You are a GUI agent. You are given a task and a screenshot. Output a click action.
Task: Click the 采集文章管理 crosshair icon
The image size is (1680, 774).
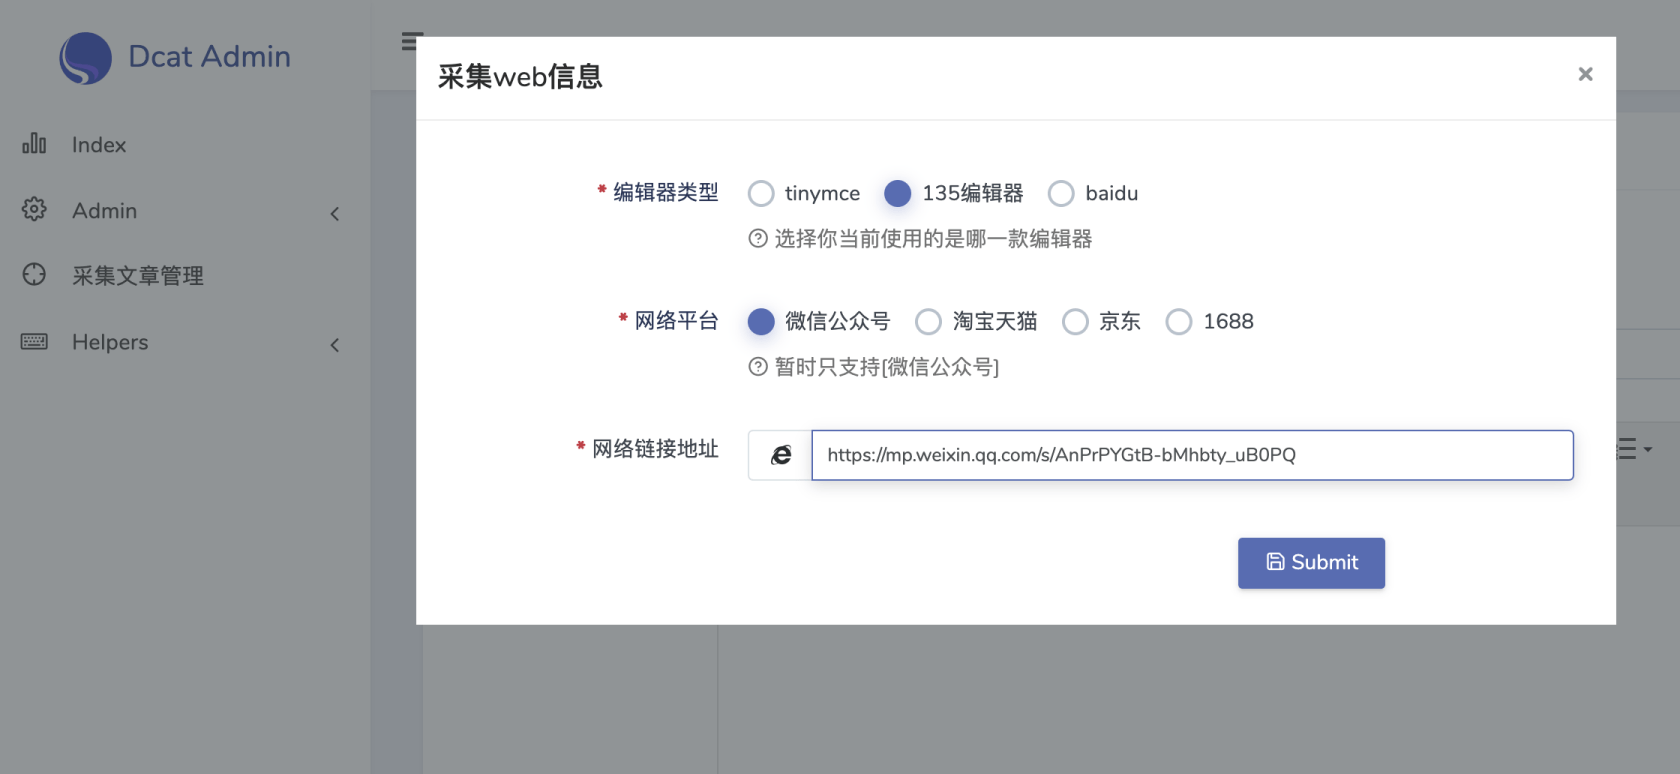pos(34,274)
